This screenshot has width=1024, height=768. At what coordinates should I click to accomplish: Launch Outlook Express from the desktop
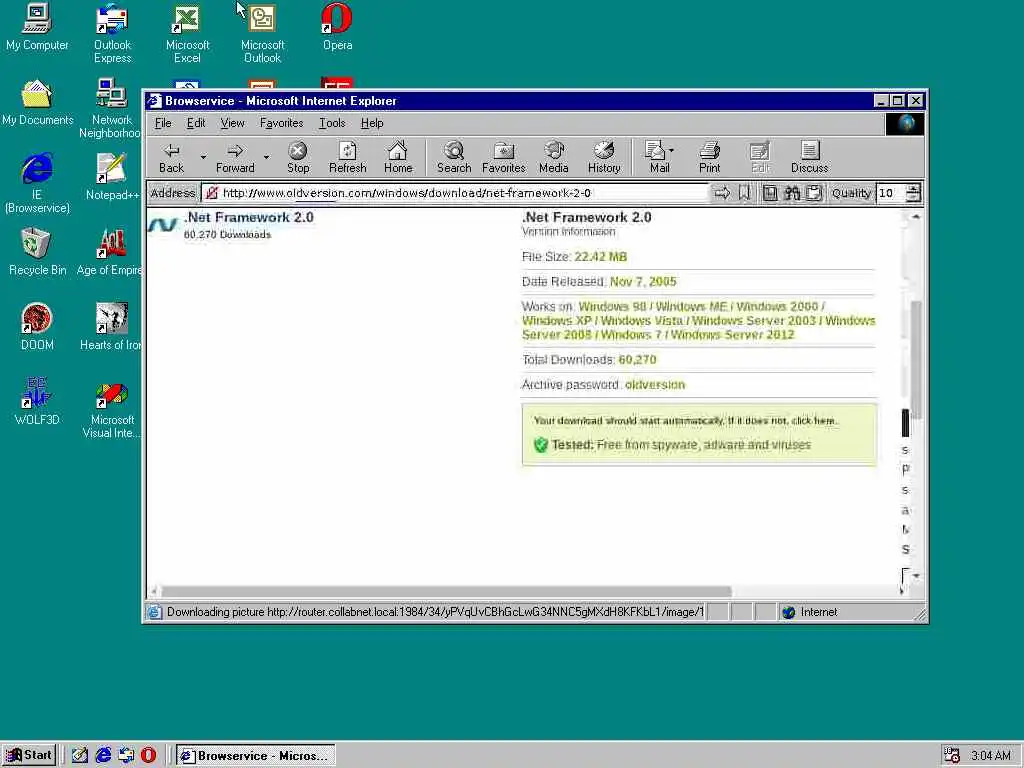pos(112,33)
